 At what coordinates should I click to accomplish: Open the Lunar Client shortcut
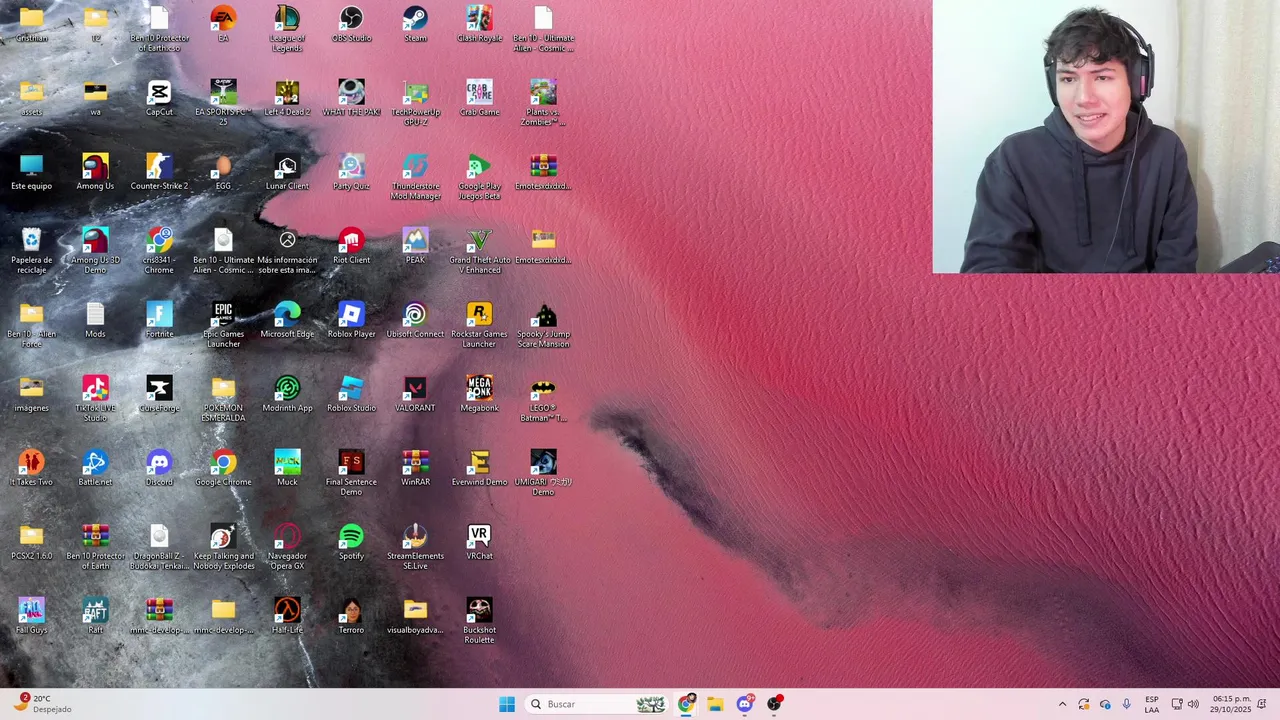click(287, 172)
